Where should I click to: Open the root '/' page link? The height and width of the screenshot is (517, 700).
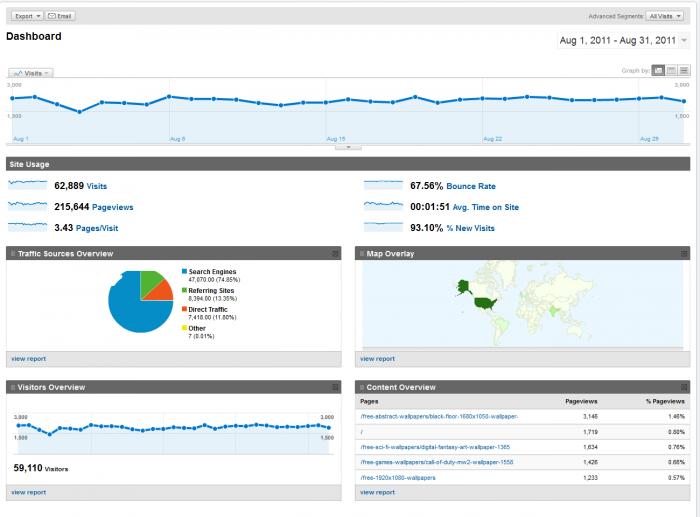tap(362, 432)
